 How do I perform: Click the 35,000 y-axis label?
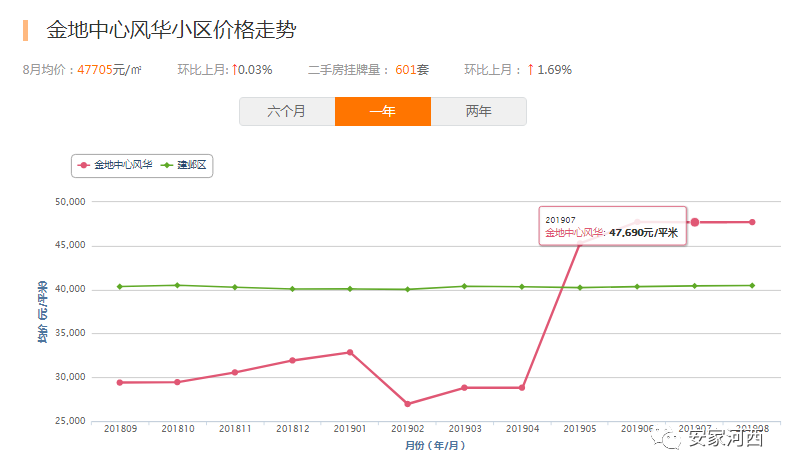[70, 333]
